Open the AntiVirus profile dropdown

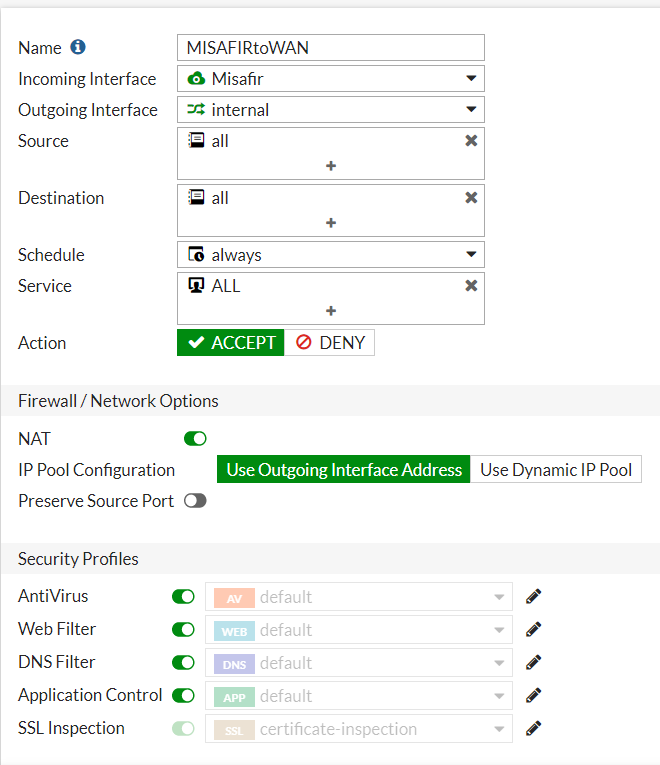[359, 596]
